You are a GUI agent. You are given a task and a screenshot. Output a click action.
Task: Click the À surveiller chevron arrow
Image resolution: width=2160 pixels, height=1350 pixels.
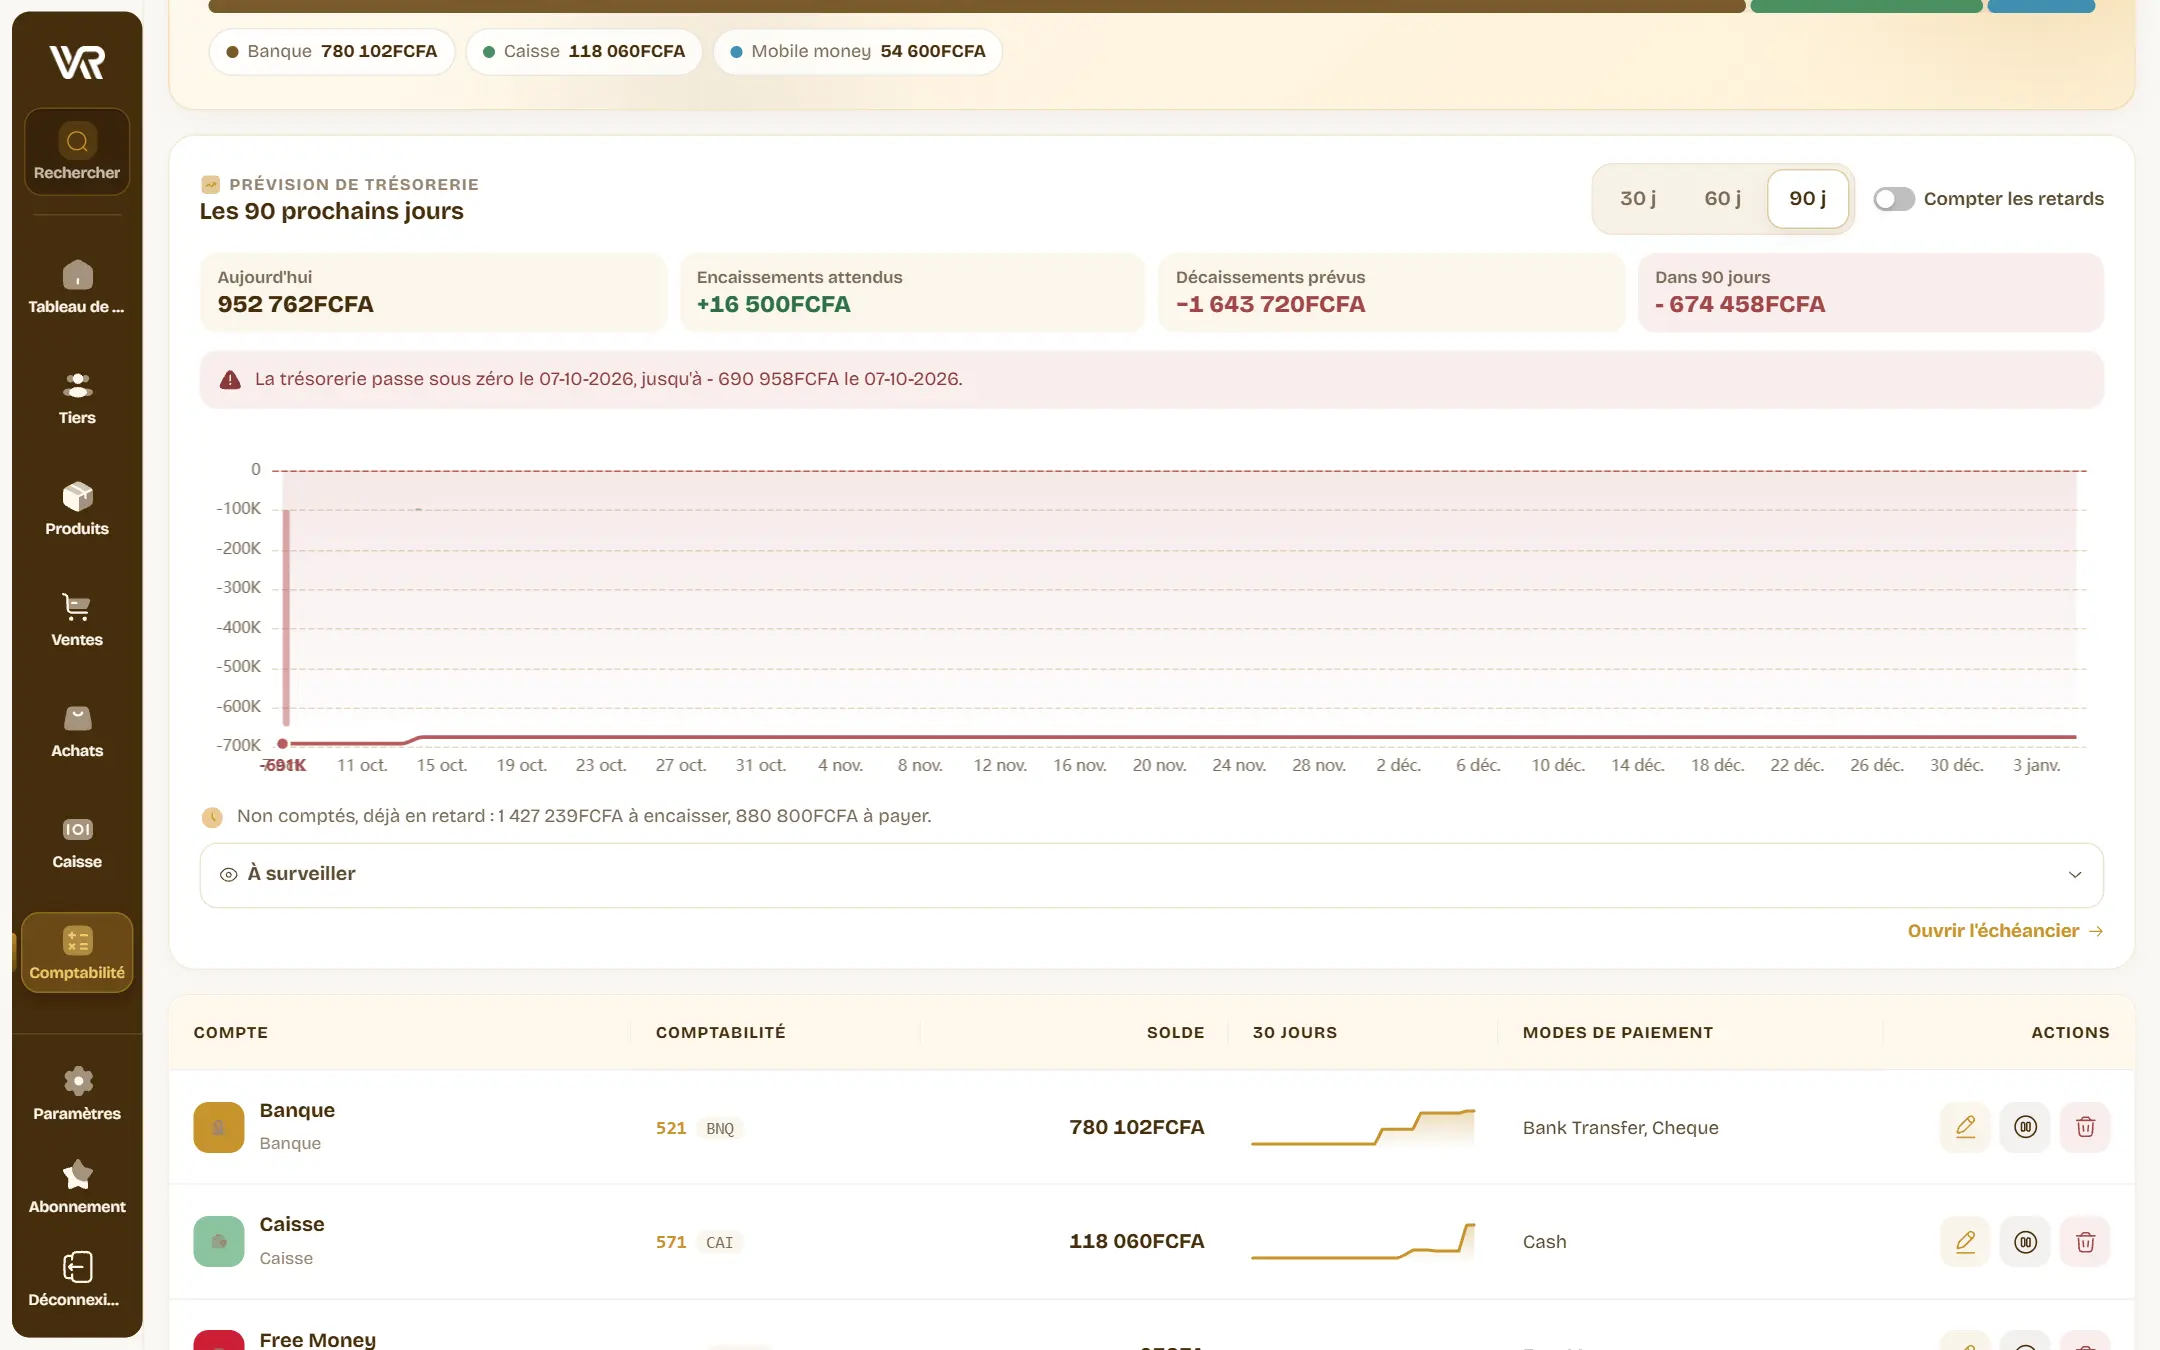(x=2075, y=875)
